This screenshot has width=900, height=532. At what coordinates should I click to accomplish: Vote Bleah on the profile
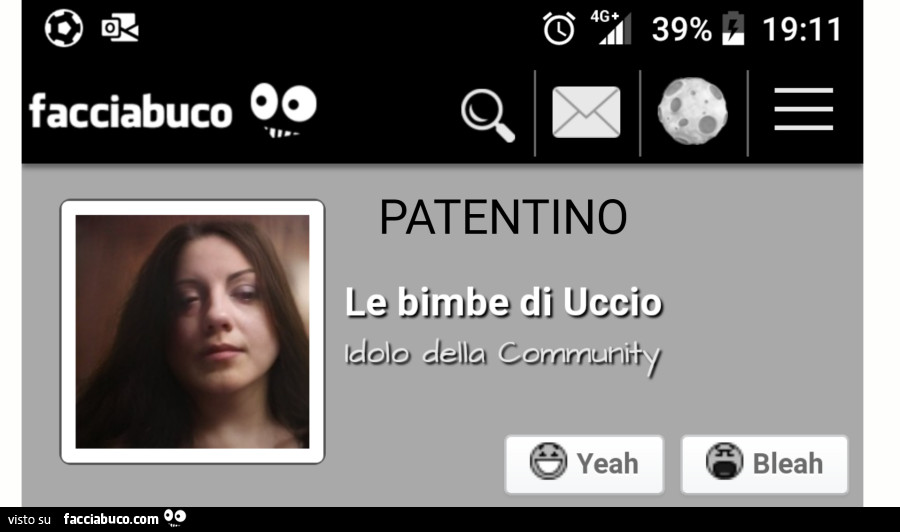point(764,464)
